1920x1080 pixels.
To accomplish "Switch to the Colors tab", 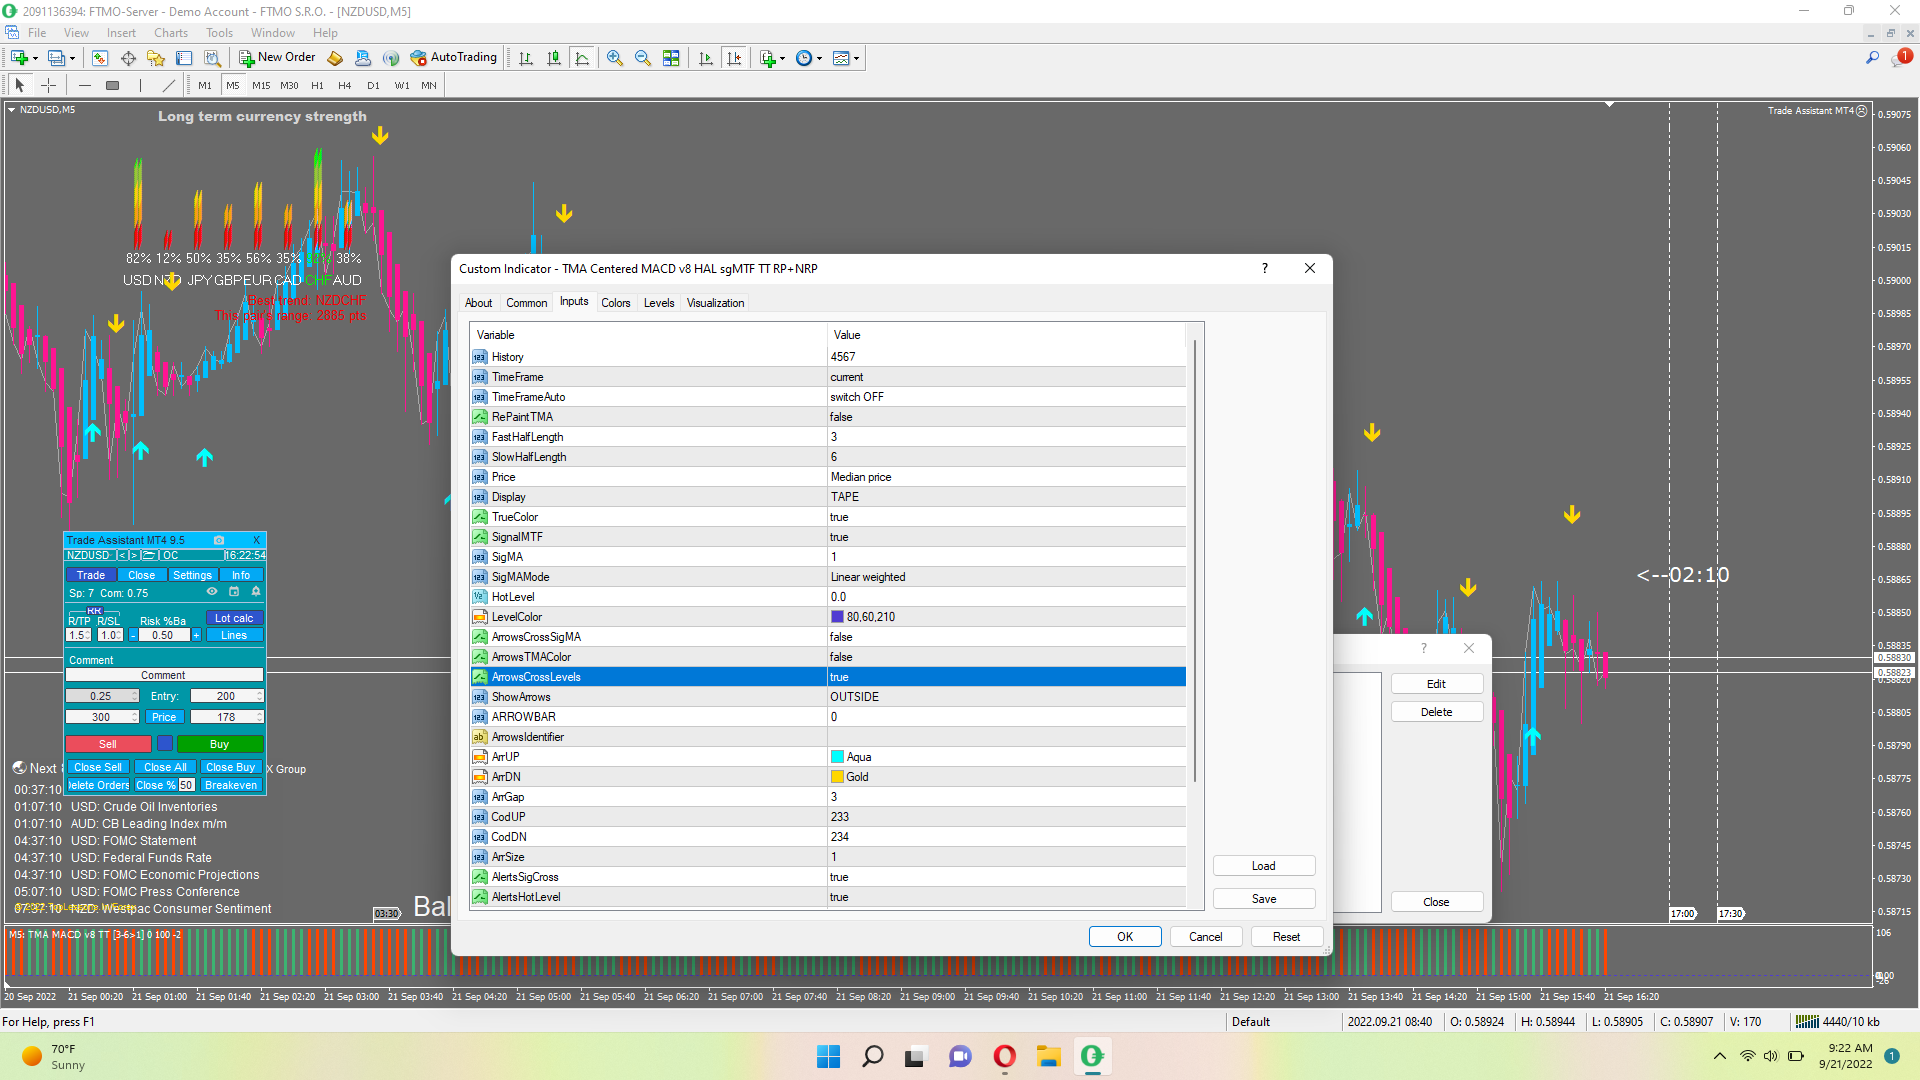I will [615, 303].
